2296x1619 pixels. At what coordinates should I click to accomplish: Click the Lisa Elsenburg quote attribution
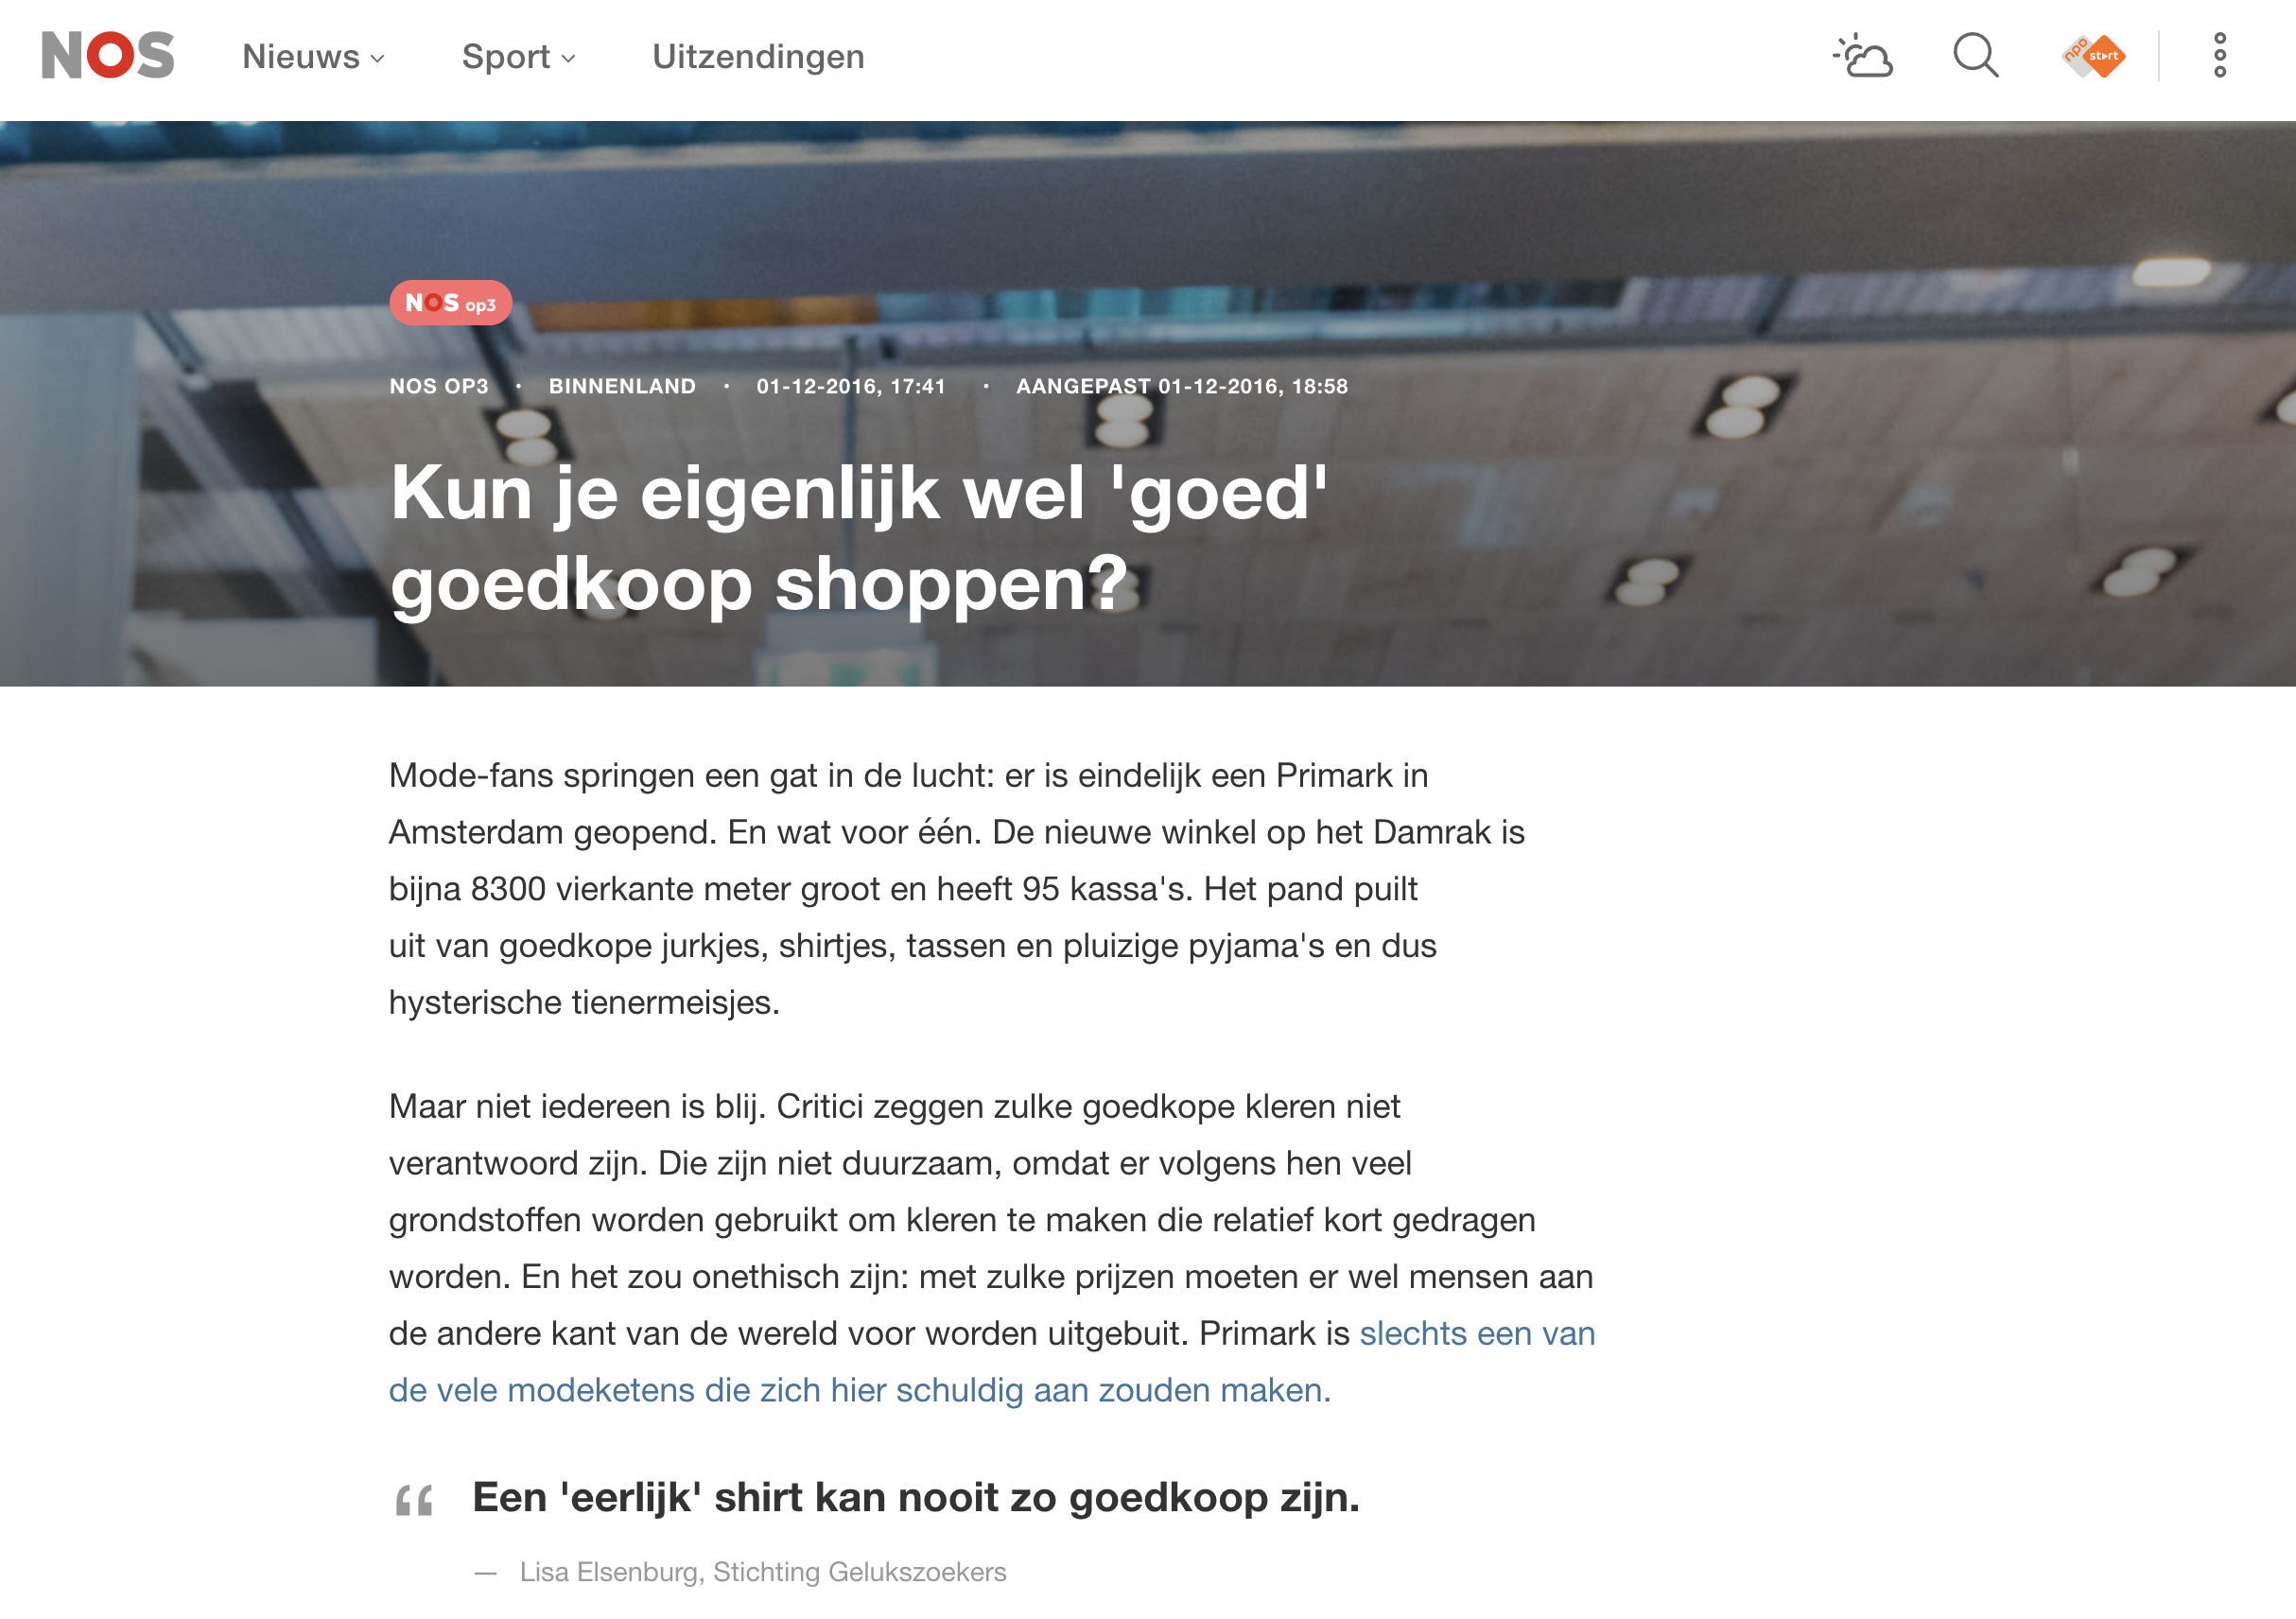(x=762, y=1573)
